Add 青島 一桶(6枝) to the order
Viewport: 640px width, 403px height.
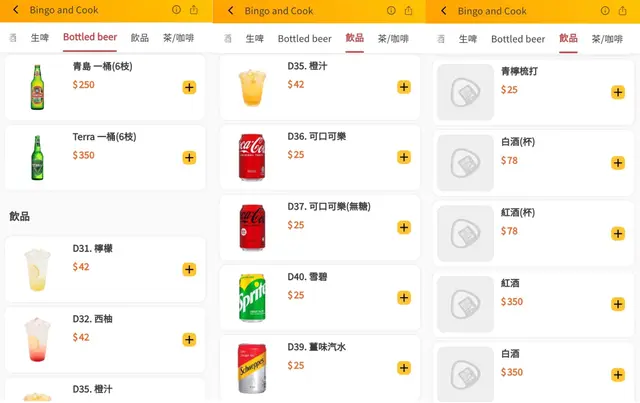coord(189,87)
